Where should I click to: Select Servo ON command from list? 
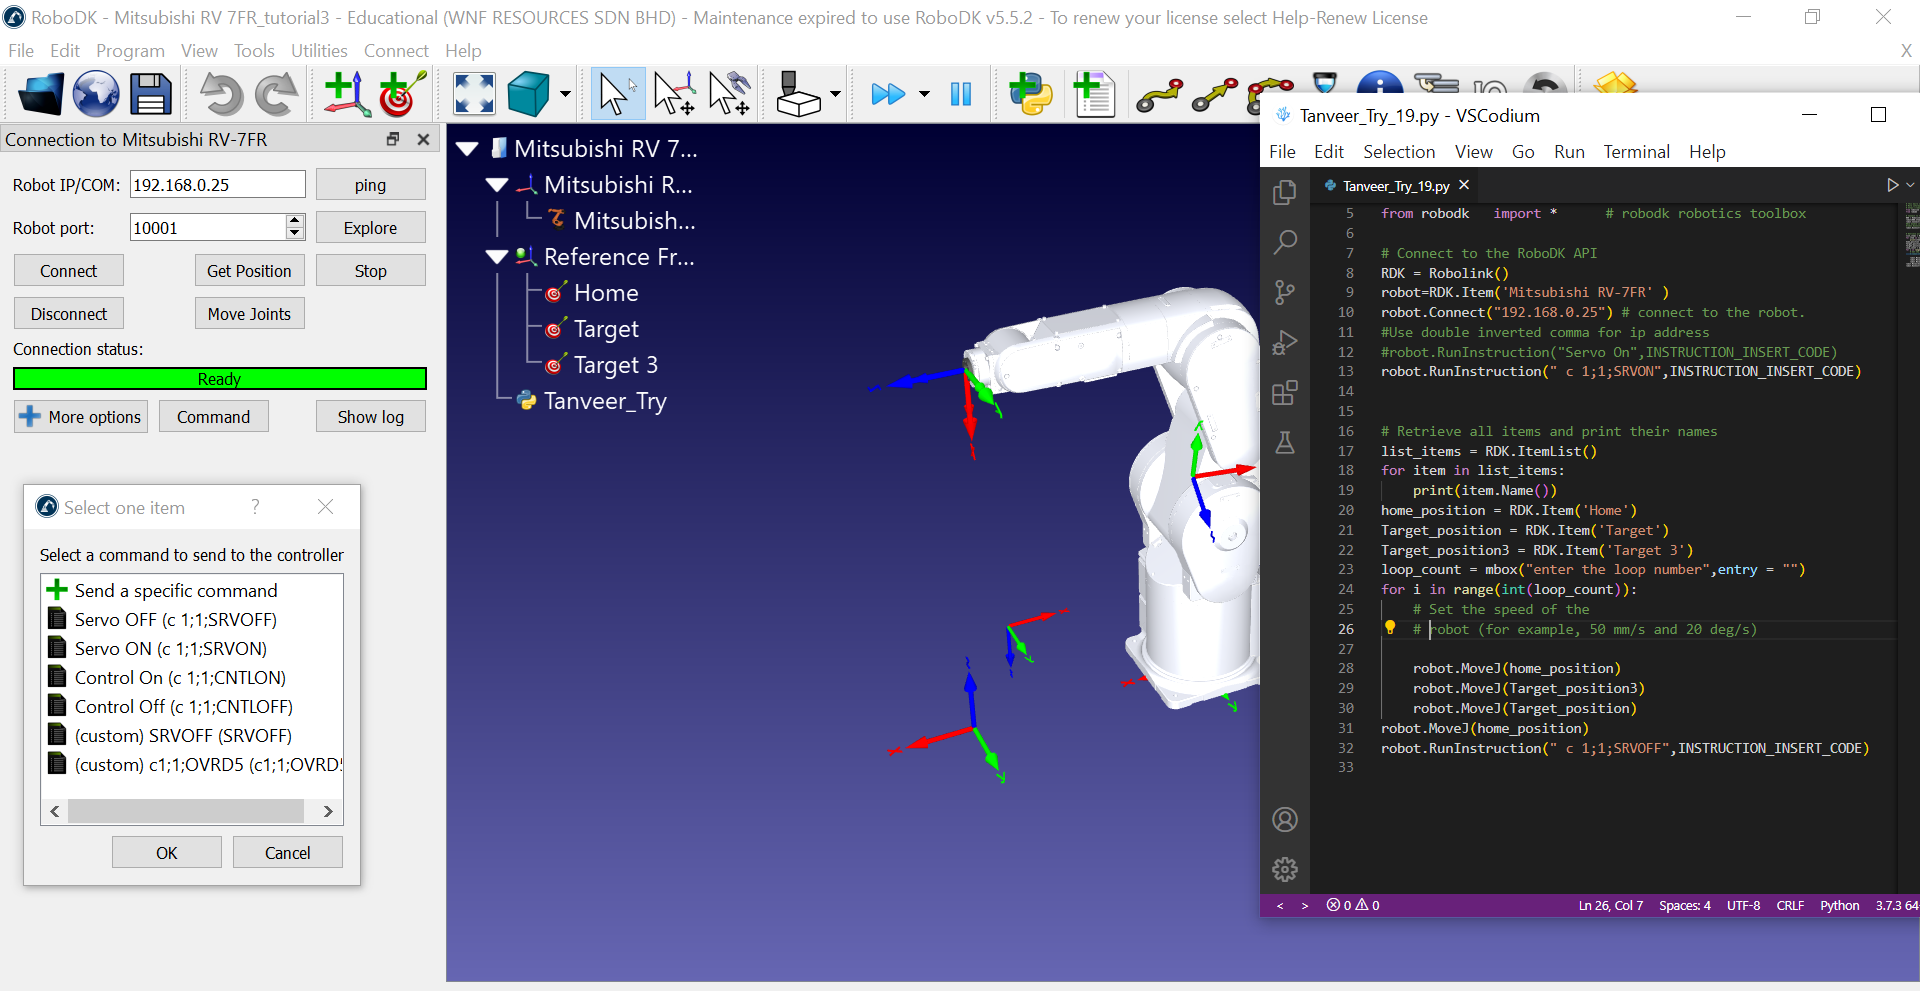170,649
